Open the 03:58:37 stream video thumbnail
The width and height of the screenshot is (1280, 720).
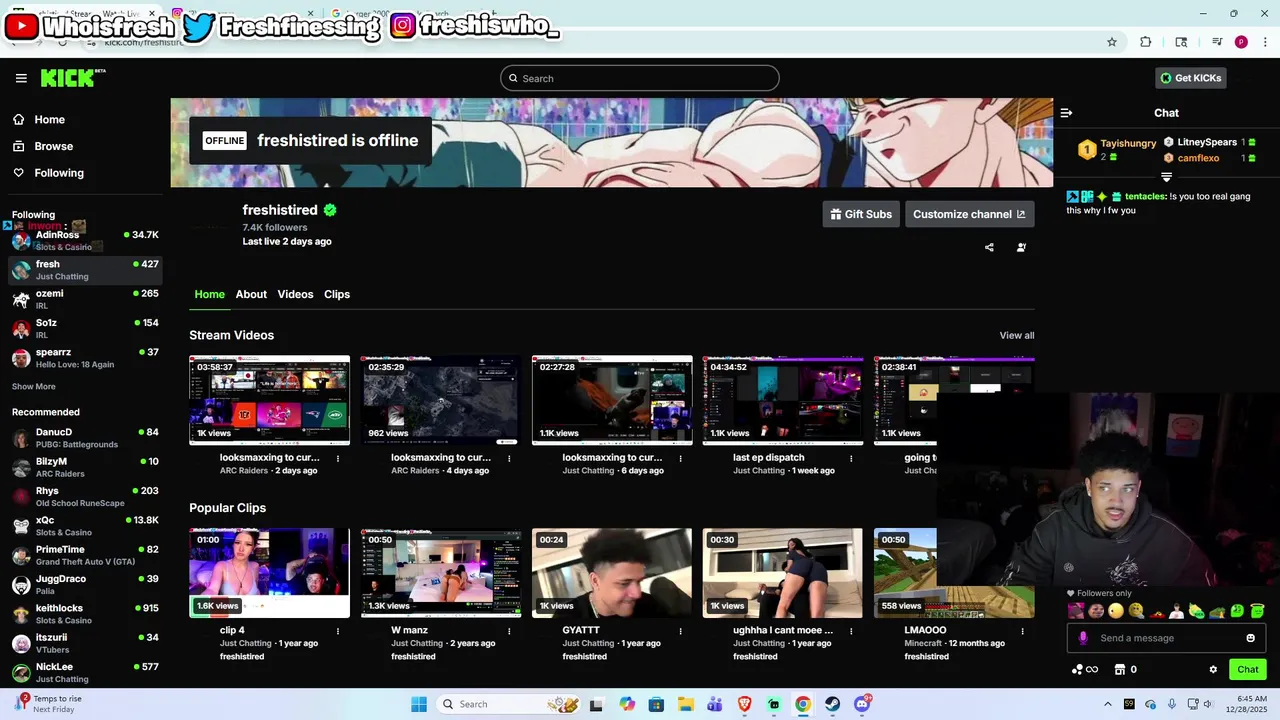tap(270, 400)
